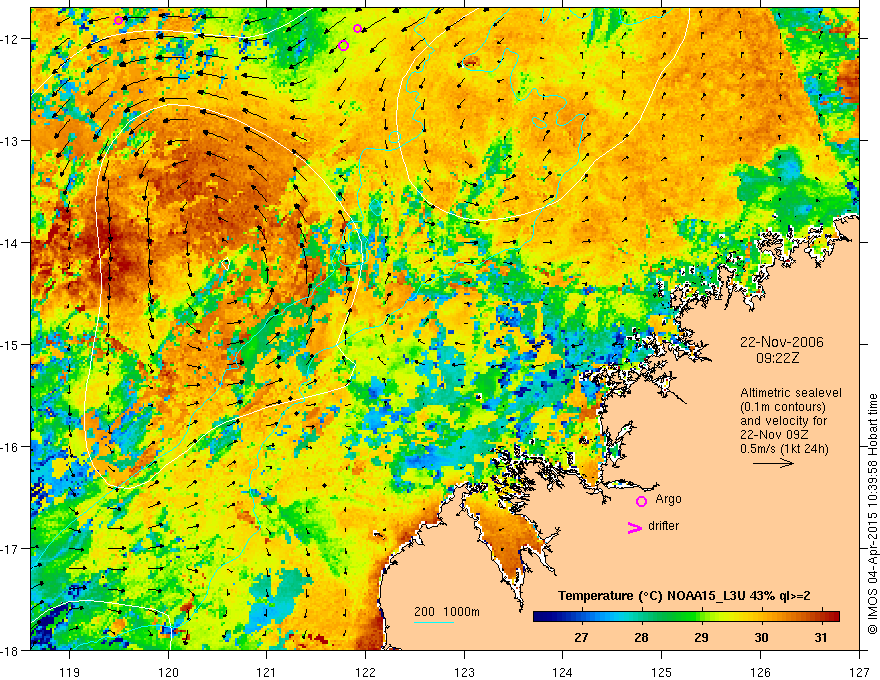Viewport: 880px width, 680px height.
Task: Click the '-14' latitude axis label
Action: click(x=10, y=243)
